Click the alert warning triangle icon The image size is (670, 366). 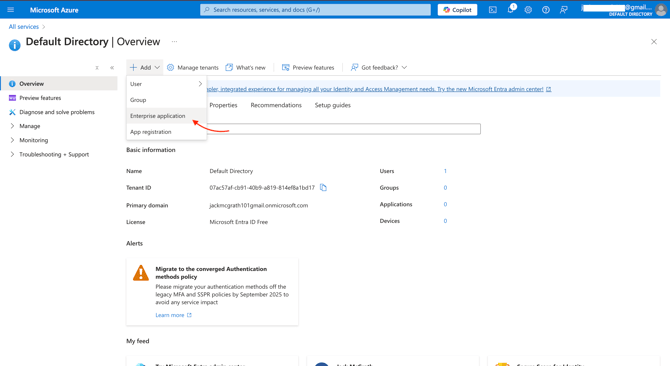[x=141, y=273]
